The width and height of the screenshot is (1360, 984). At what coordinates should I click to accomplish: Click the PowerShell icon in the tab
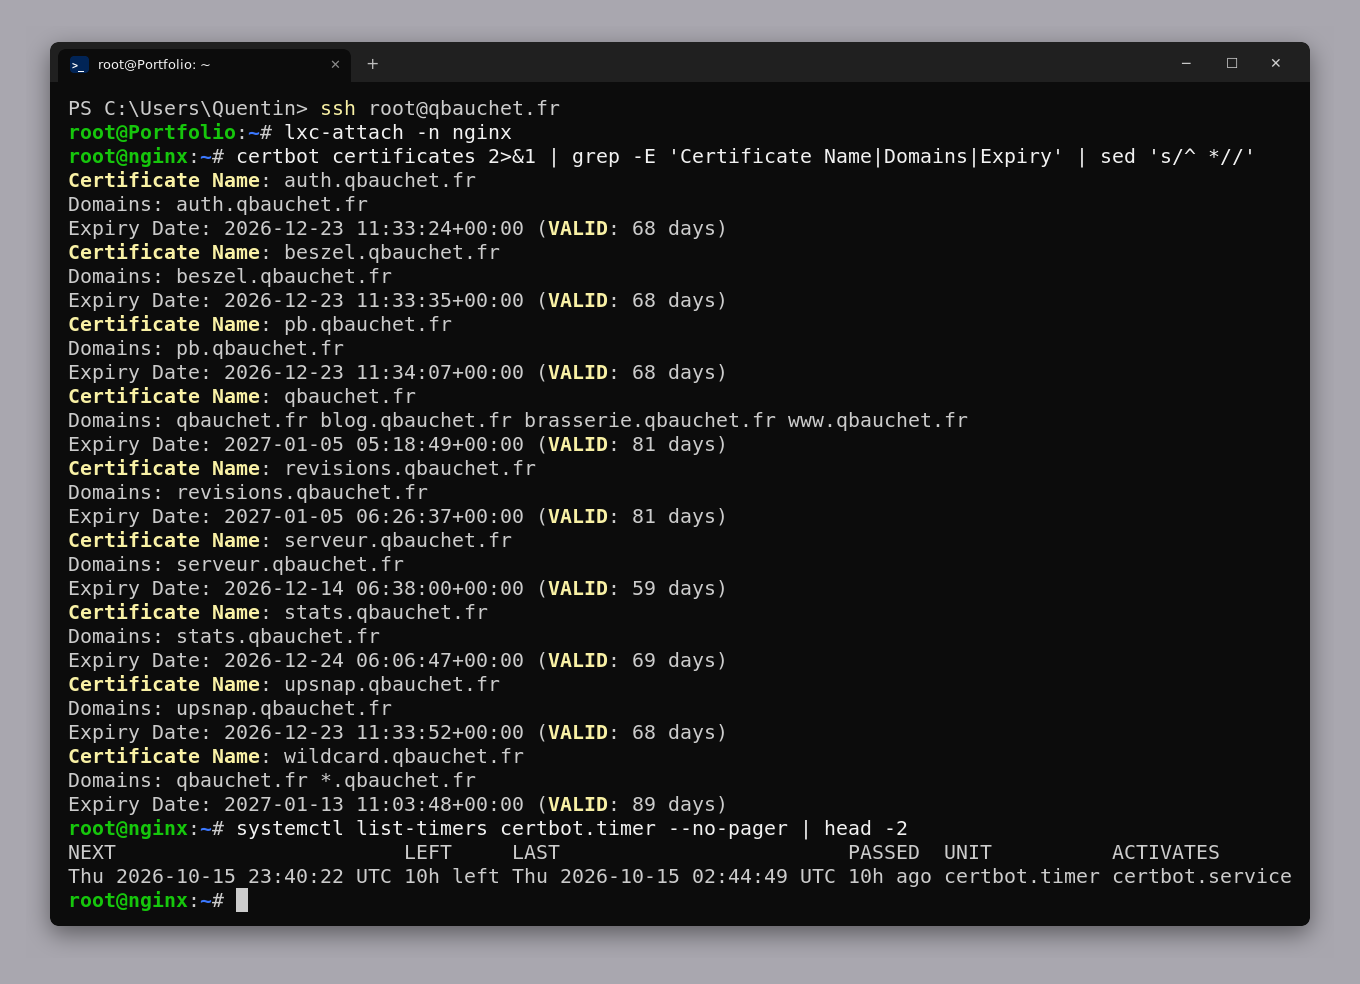click(x=79, y=65)
